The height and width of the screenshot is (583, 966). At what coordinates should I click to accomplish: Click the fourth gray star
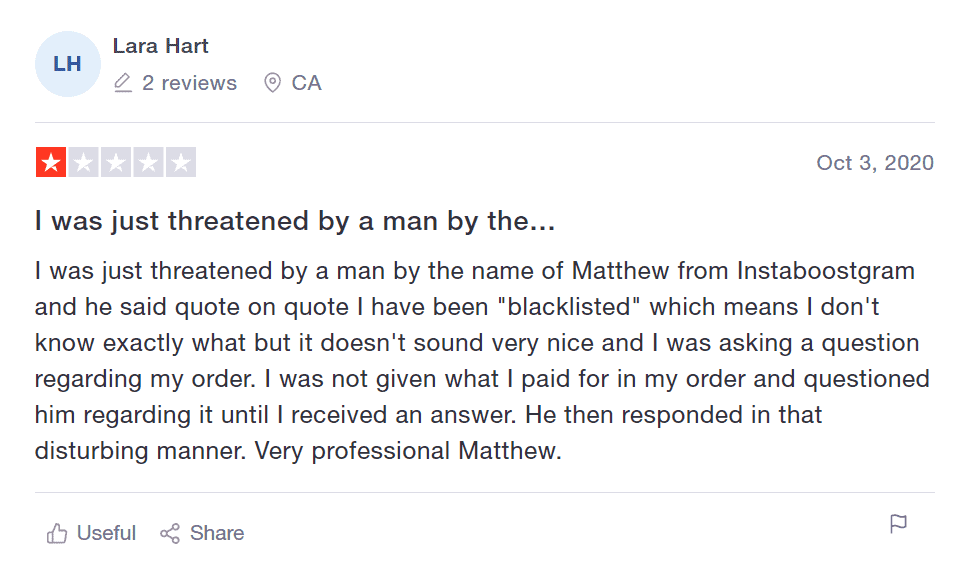[x=148, y=162]
